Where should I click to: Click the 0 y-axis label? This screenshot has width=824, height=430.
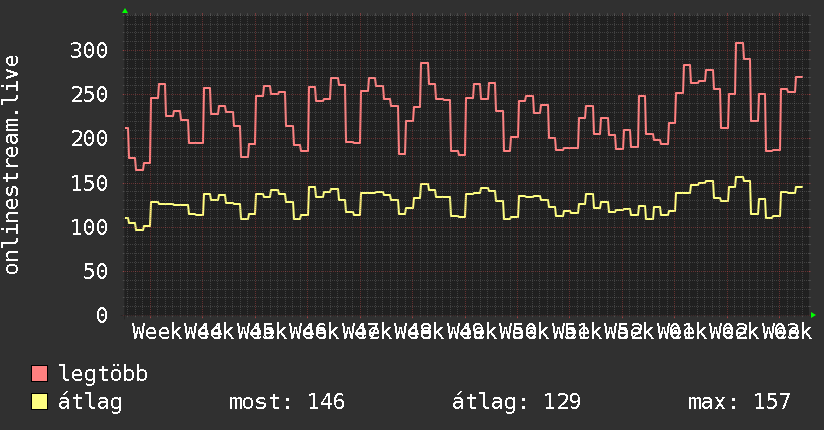point(102,315)
